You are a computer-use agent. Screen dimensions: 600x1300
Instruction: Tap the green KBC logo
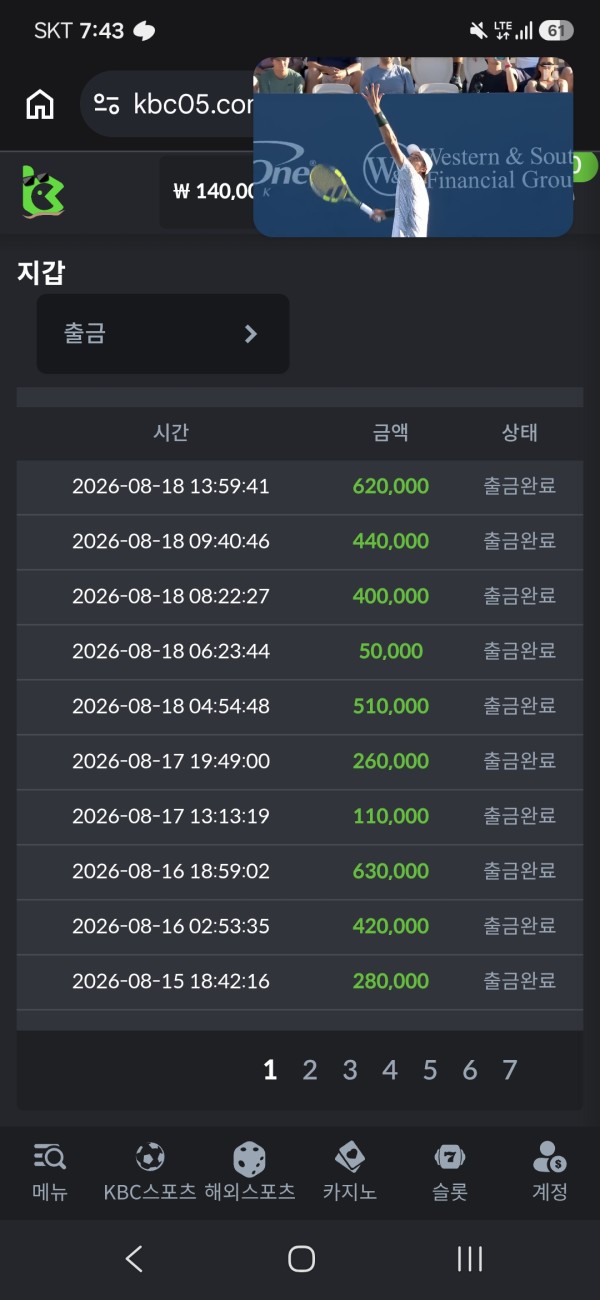(43, 191)
